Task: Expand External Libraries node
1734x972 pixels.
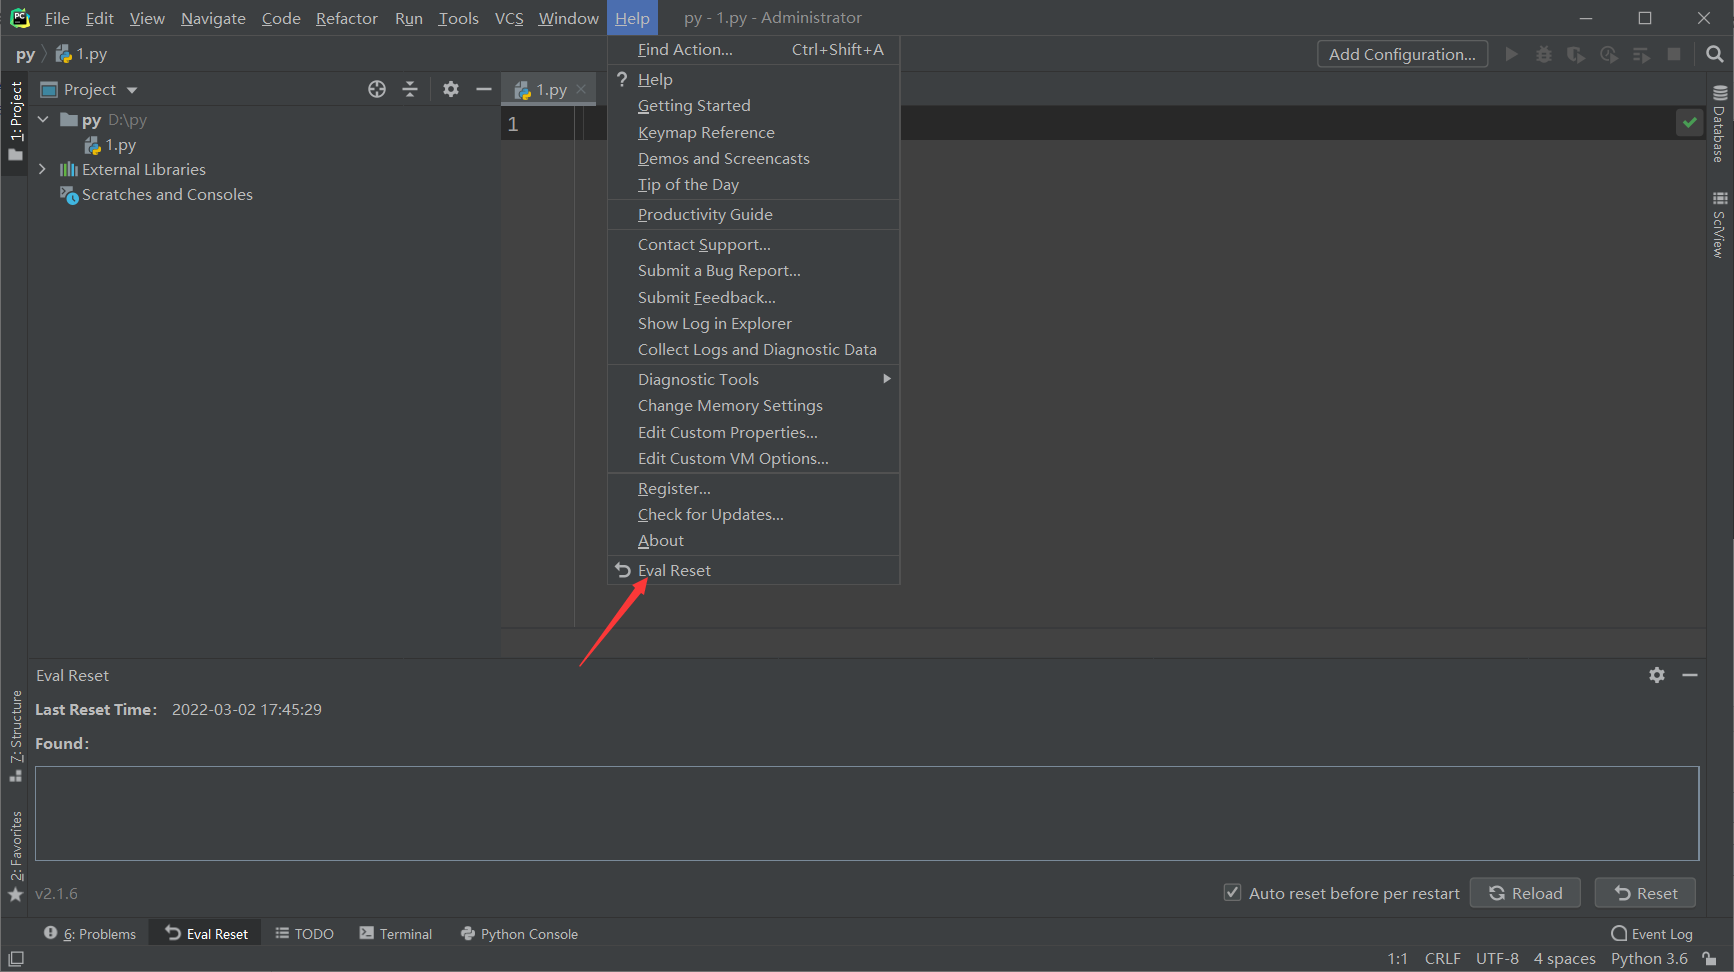Action: tap(43, 169)
